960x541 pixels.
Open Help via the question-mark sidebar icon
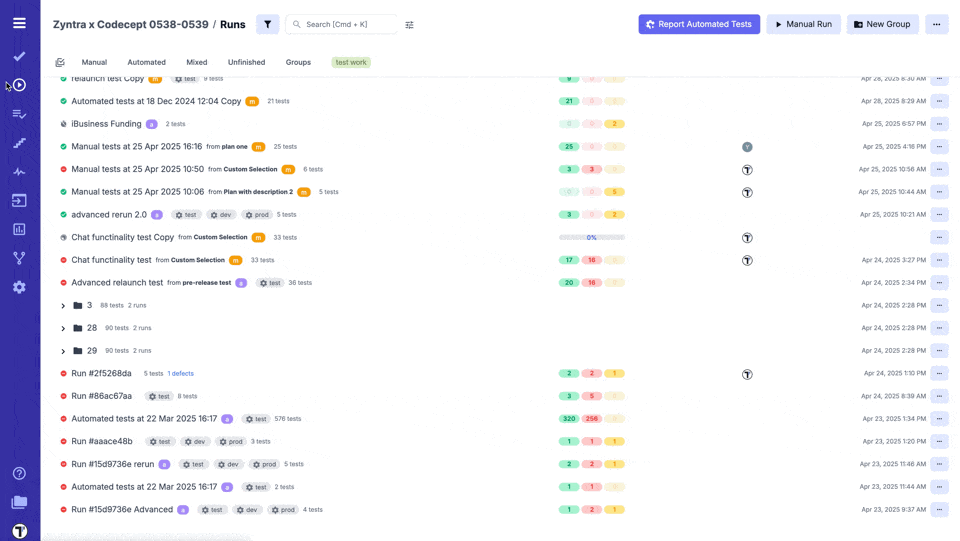[x=20, y=473]
